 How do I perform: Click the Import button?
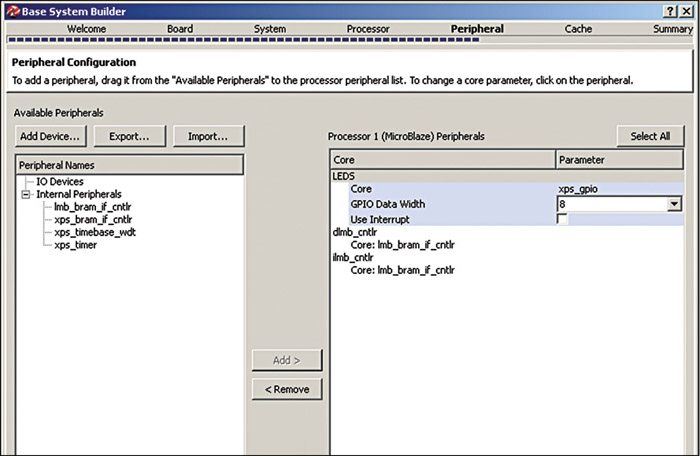[x=208, y=136]
